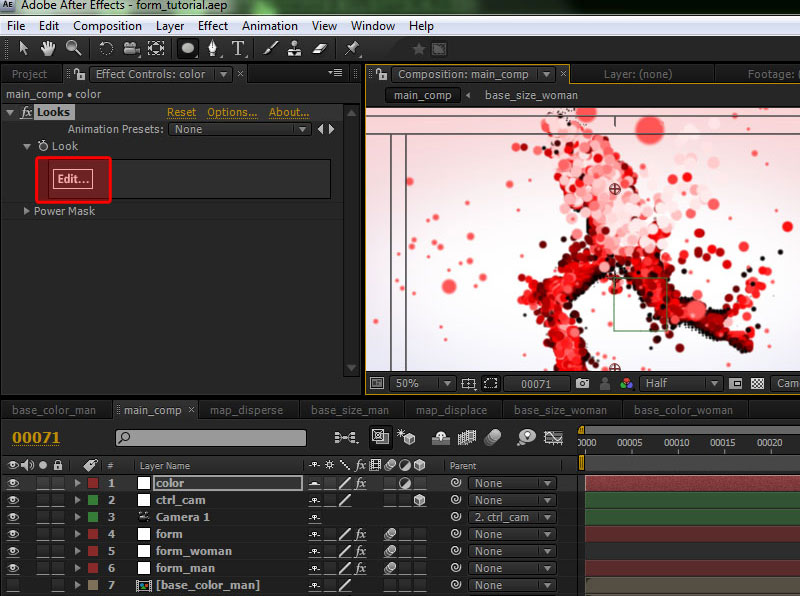Screen dimensions: 802x596
Task: Hide the form layer eye toggle
Action: point(13,534)
